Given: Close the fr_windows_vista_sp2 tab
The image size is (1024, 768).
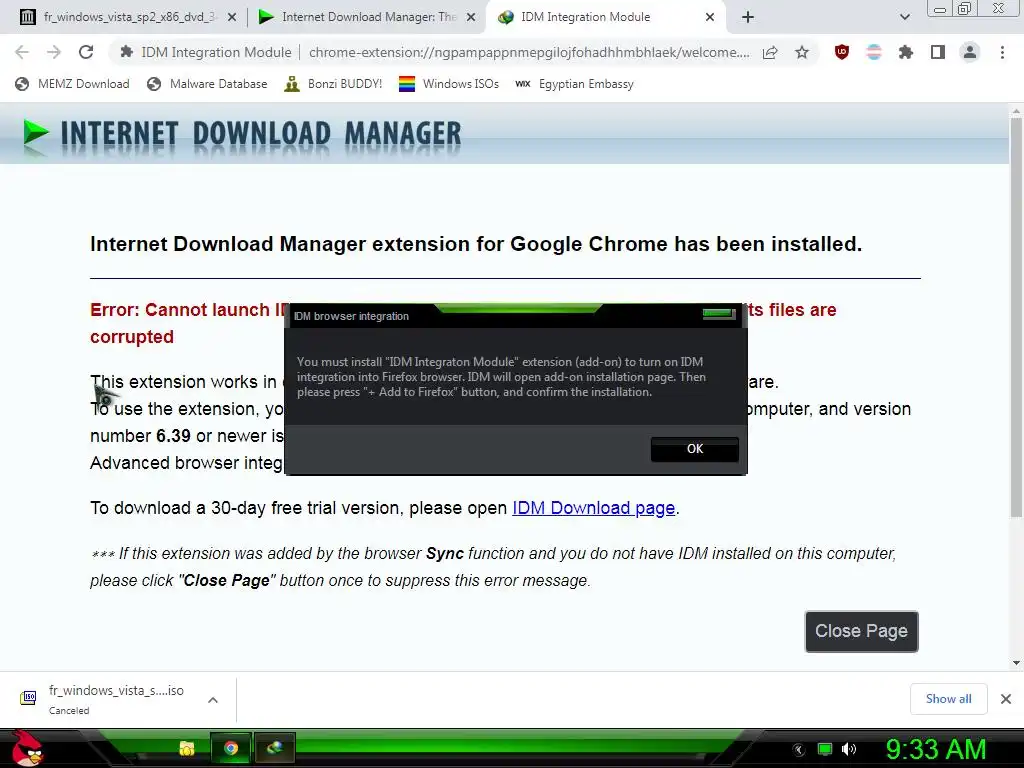Looking at the screenshot, I should tap(232, 18).
